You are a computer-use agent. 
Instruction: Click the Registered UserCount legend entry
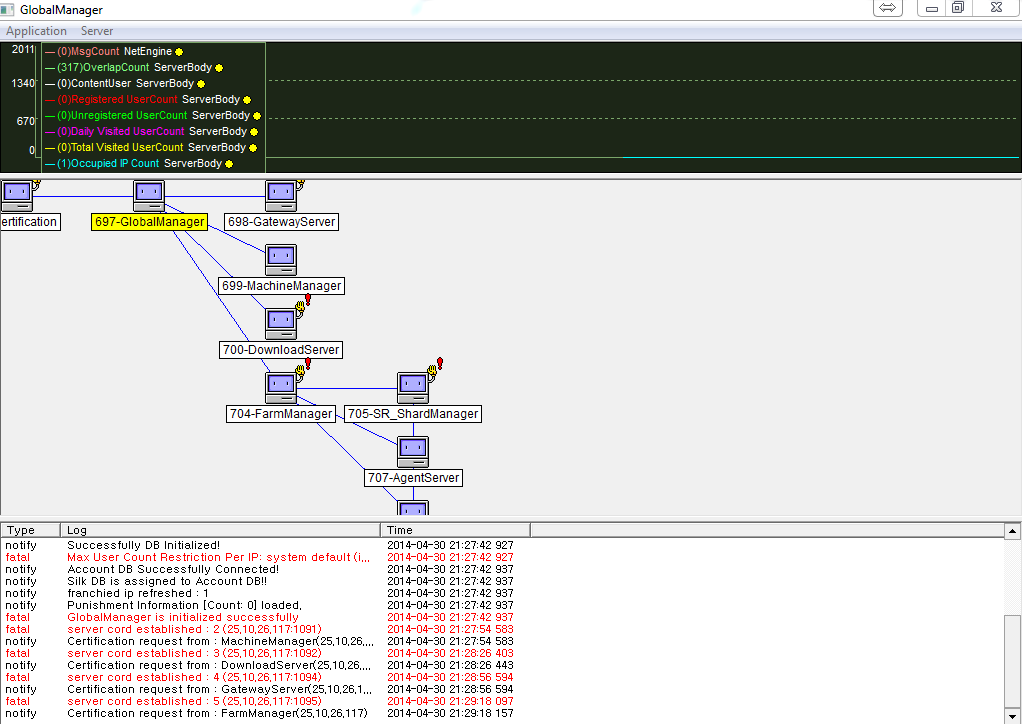coord(147,100)
